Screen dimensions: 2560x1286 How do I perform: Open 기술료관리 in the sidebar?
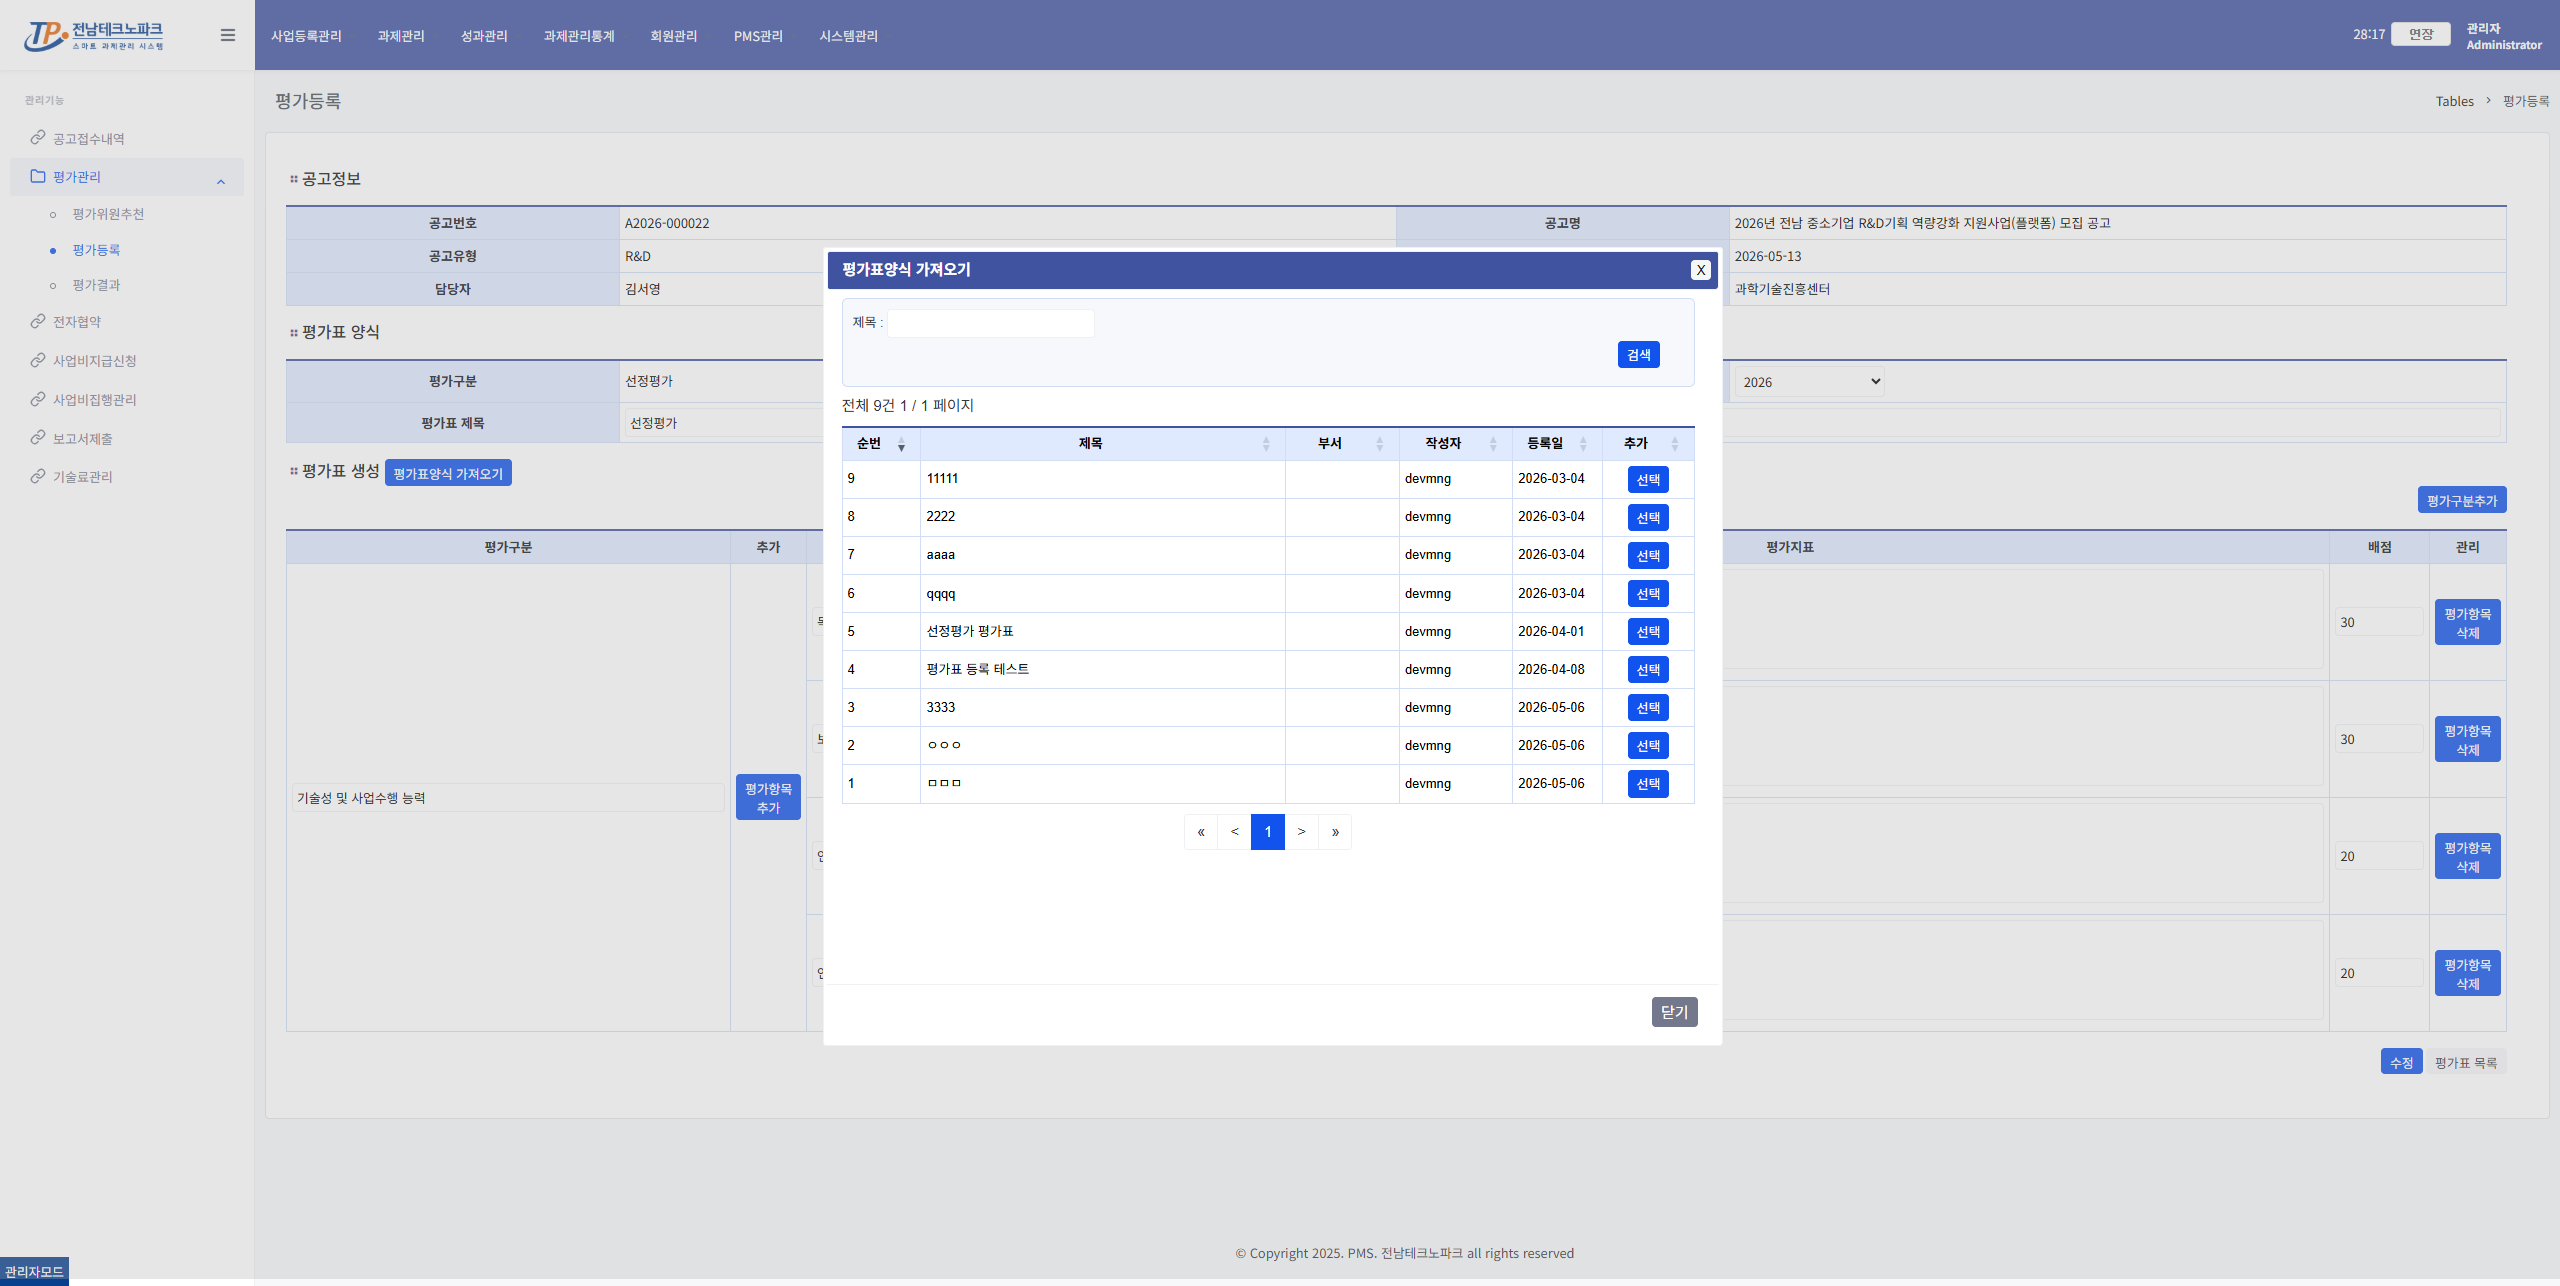[82, 477]
